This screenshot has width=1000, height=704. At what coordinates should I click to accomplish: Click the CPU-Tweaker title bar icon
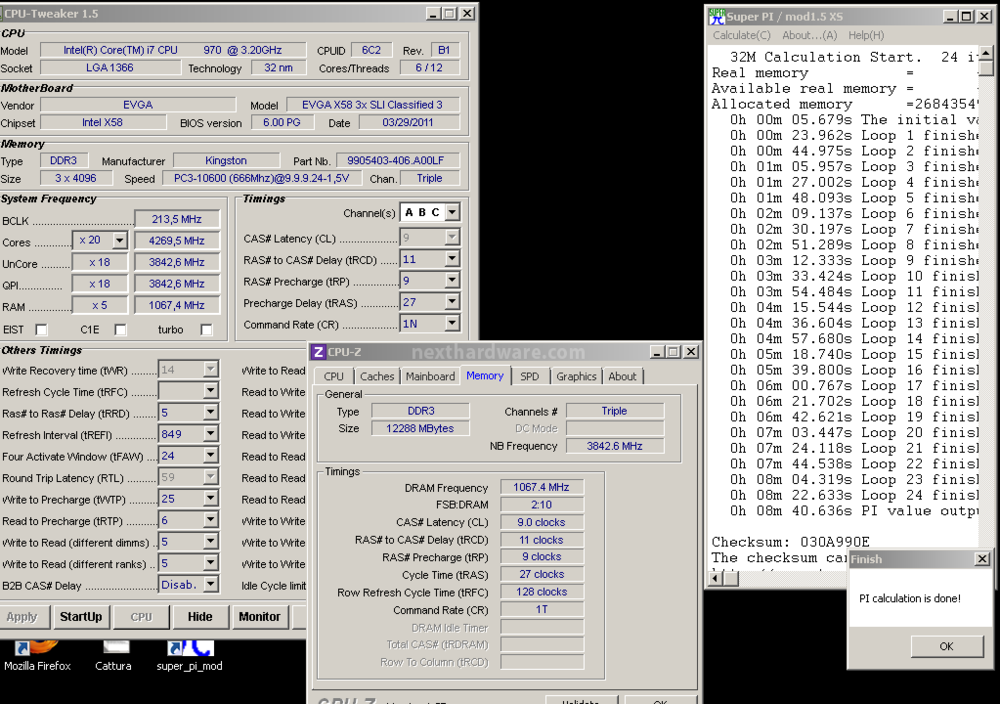[3, 13]
